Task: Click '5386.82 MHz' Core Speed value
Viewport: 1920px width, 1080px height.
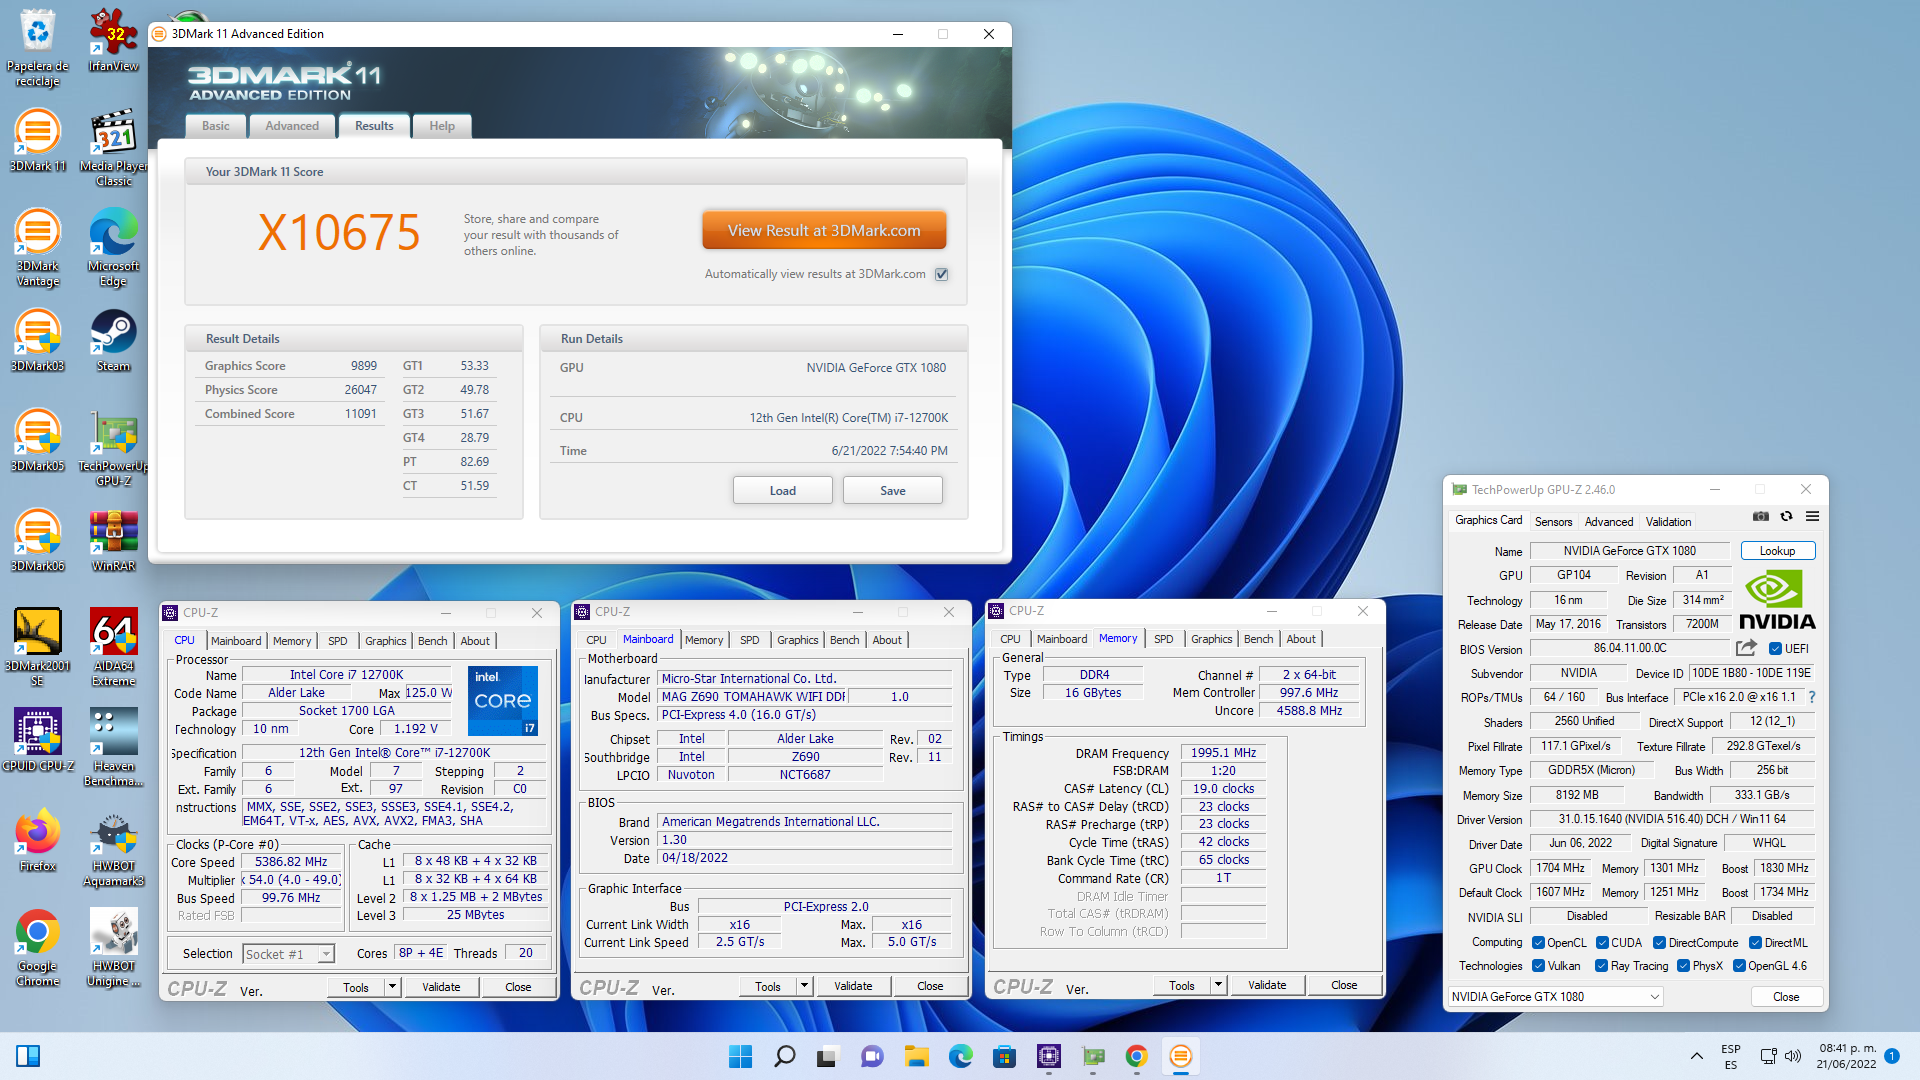Action: point(291,862)
